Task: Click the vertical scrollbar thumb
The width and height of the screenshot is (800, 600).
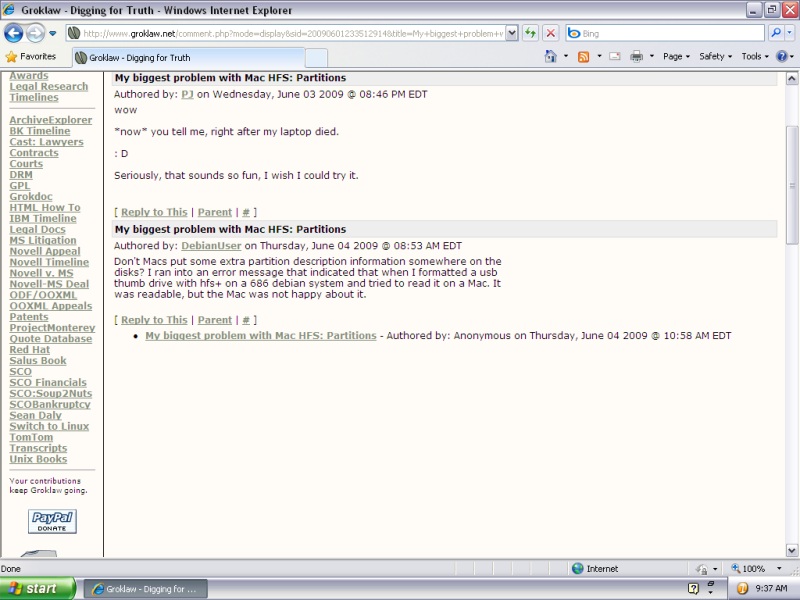Action: (x=791, y=185)
